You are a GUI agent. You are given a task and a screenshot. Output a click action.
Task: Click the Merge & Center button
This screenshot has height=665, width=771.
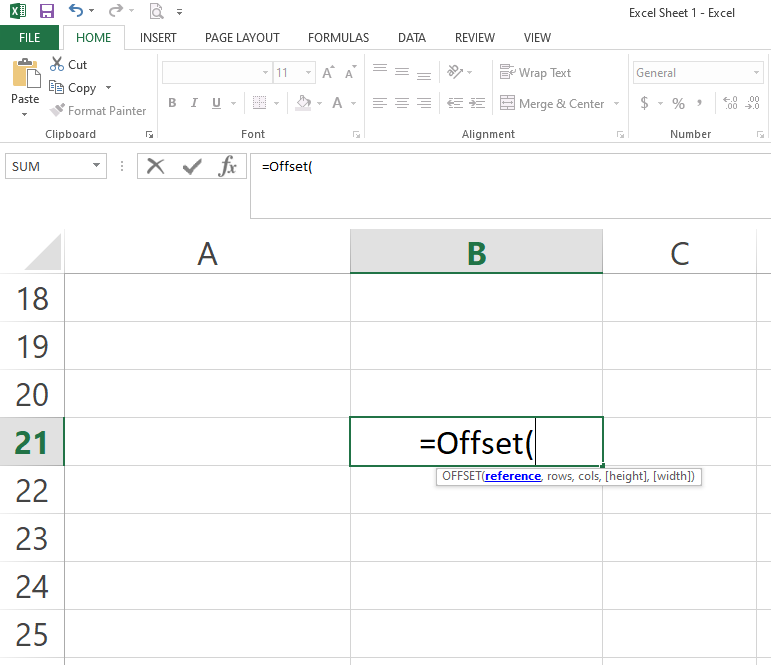pyautogui.click(x=561, y=103)
